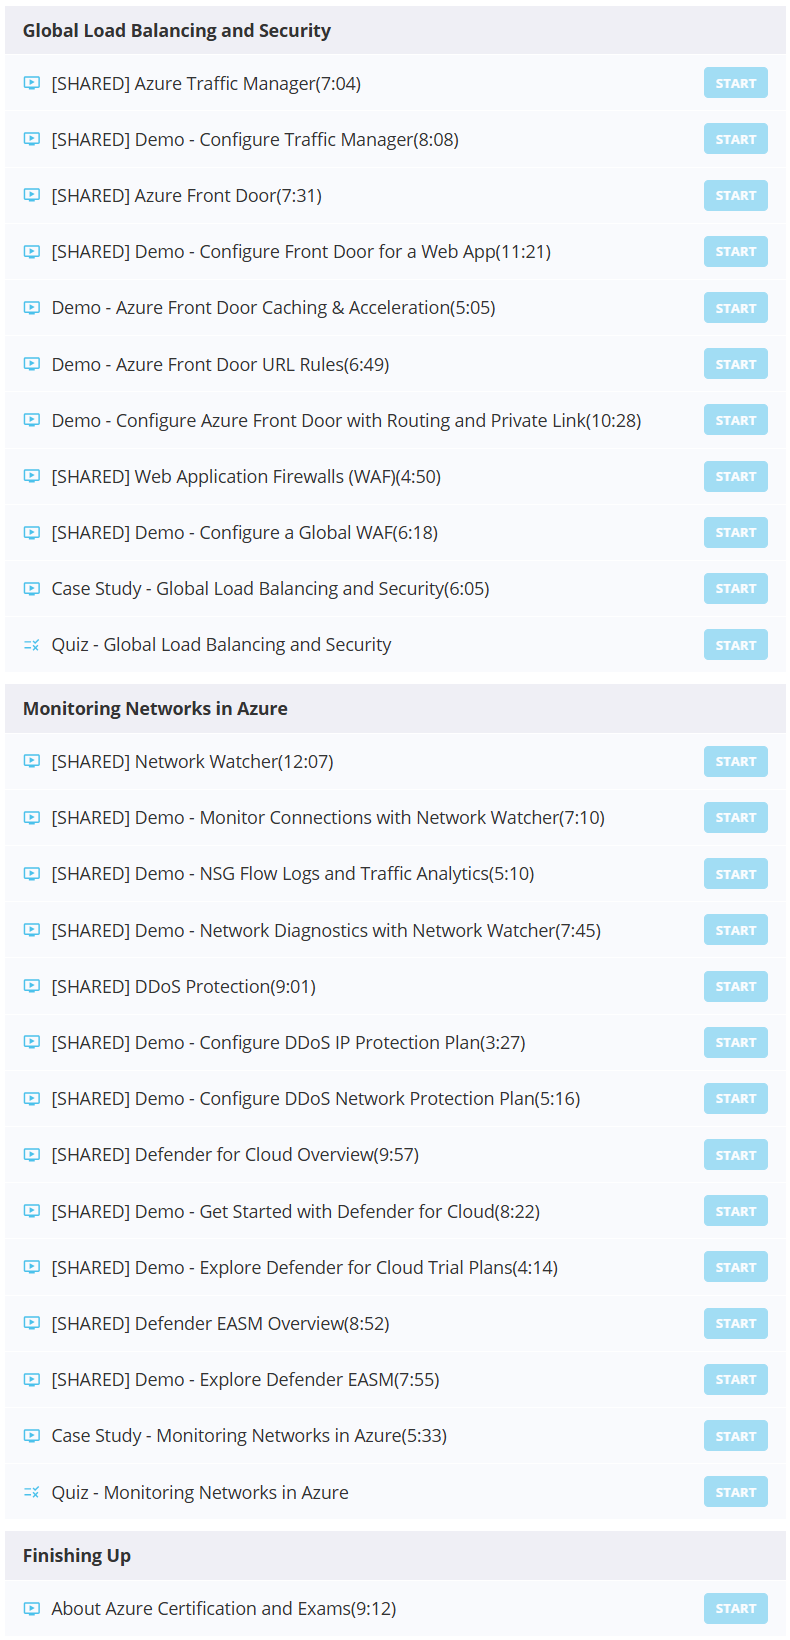Start the Network Watcher(12:07) lesson
Viewport: 790px width, 1640px height.
pyautogui.click(x=736, y=761)
